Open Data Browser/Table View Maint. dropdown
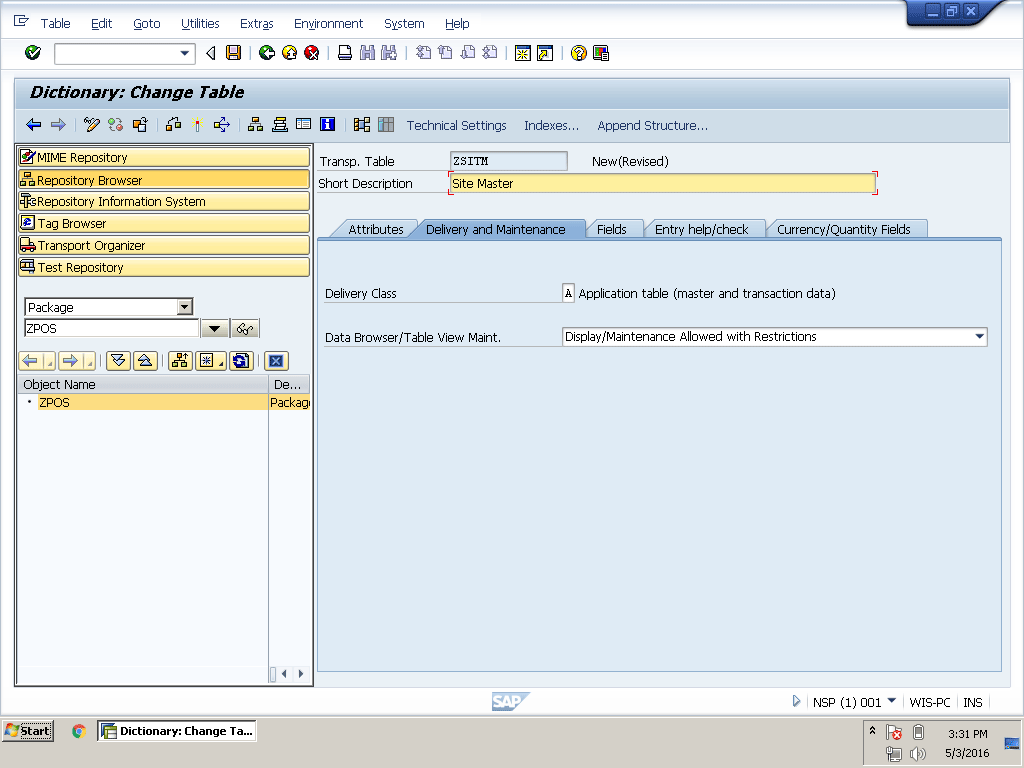Viewport: 1024px width, 768px height. click(x=979, y=337)
